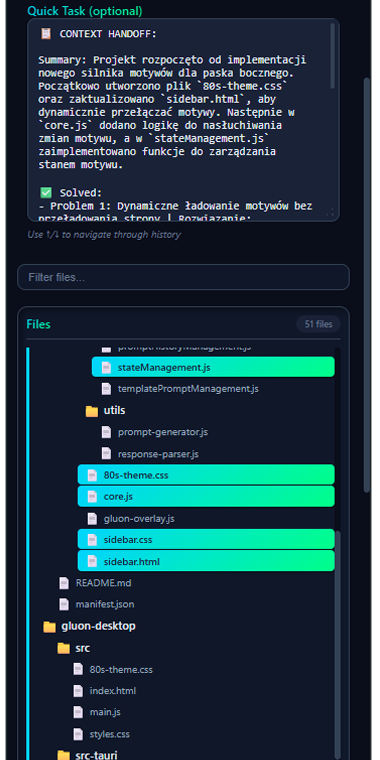Deselect the highlighted sidebar.css file
Screen dimensions: 380x760
206,540
